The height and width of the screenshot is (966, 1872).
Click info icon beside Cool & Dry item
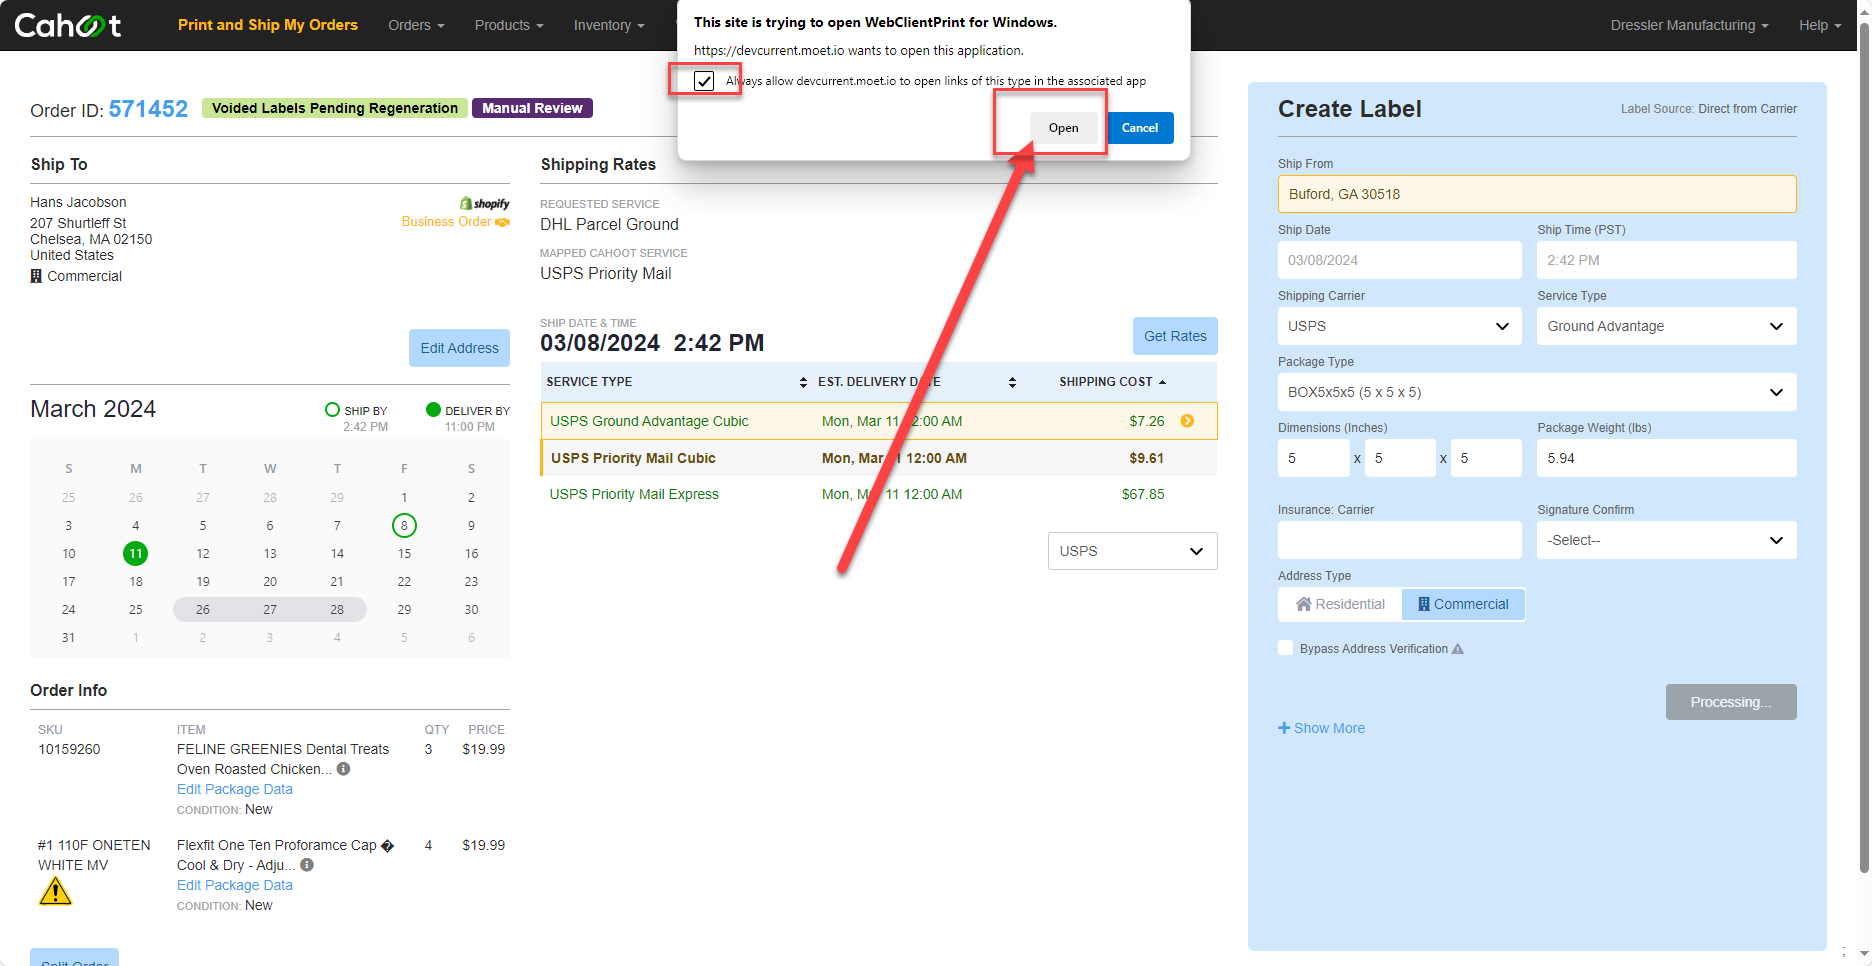(307, 865)
